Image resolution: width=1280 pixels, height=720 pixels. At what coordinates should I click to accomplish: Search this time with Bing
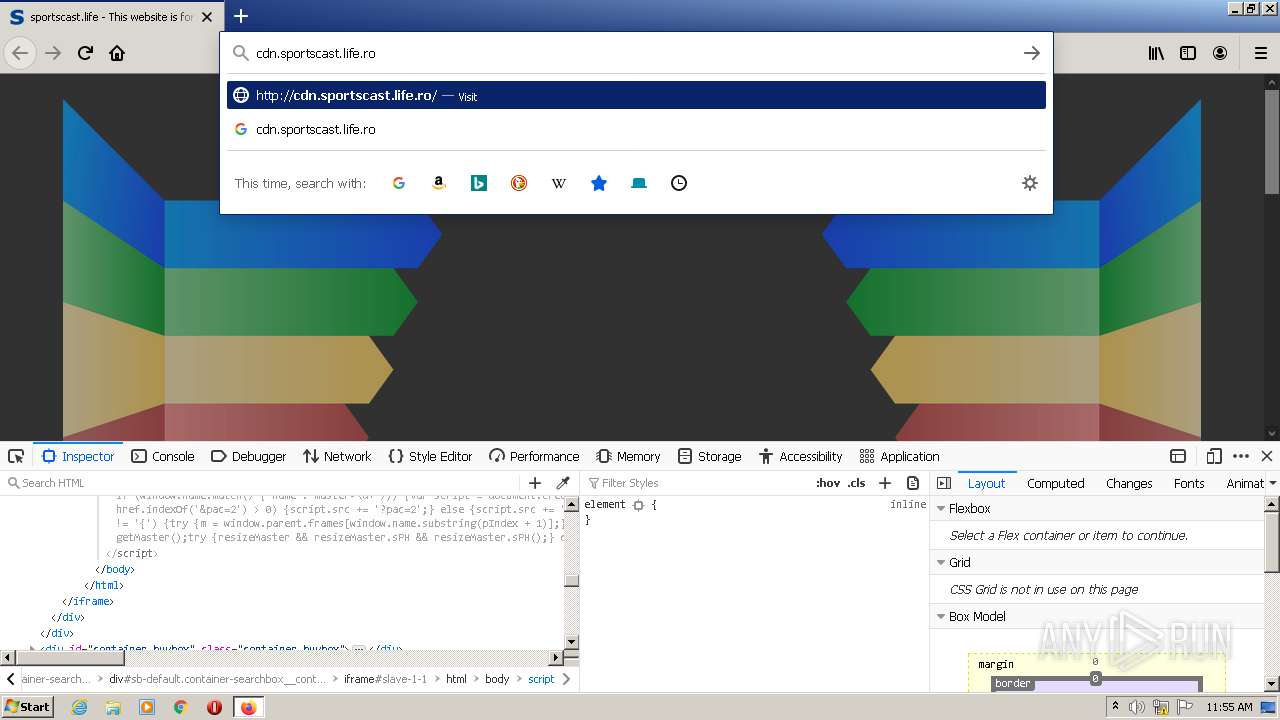pos(479,183)
